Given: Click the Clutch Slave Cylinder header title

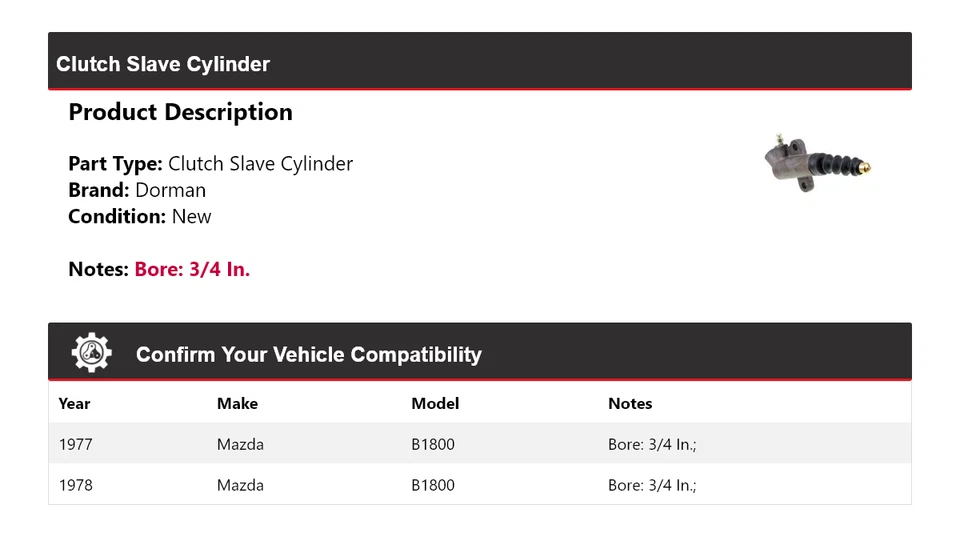Looking at the screenshot, I should click(x=163, y=64).
